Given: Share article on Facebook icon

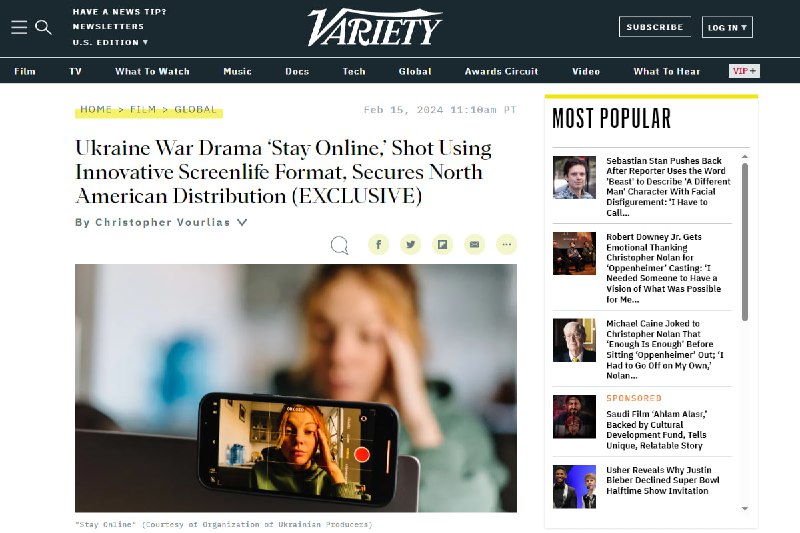Looking at the screenshot, I should pyautogui.click(x=379, y=245).
